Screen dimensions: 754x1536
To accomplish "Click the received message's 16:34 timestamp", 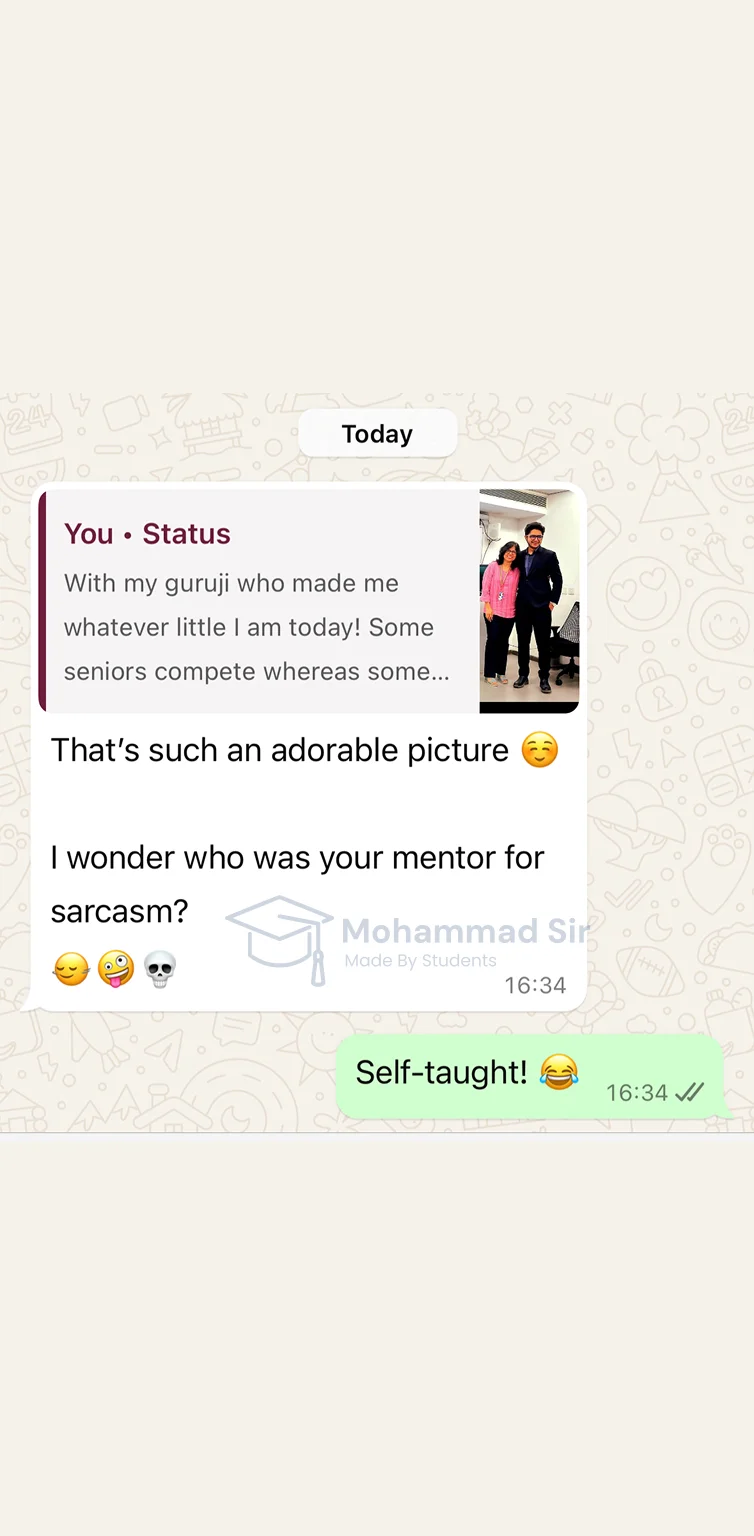I will (535, 986).
